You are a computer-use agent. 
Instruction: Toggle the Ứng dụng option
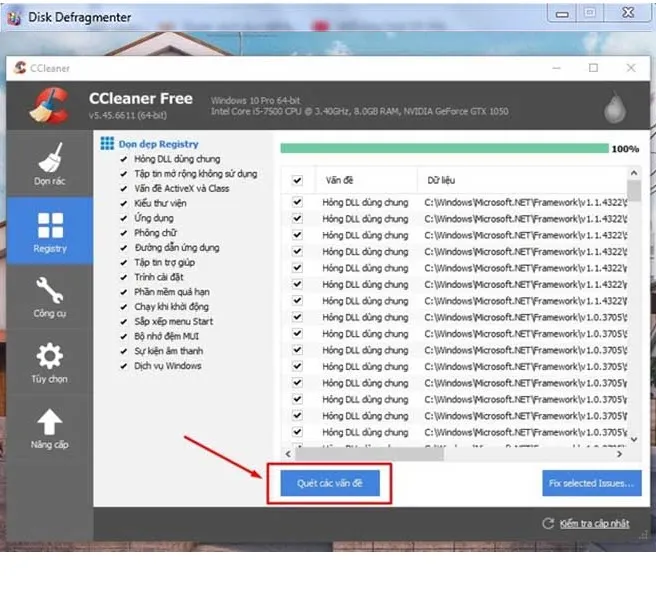point(123,218)
